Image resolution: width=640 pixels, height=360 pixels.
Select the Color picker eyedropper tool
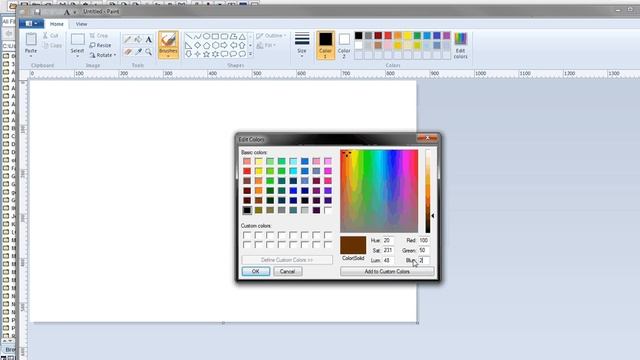click(138, 52)
